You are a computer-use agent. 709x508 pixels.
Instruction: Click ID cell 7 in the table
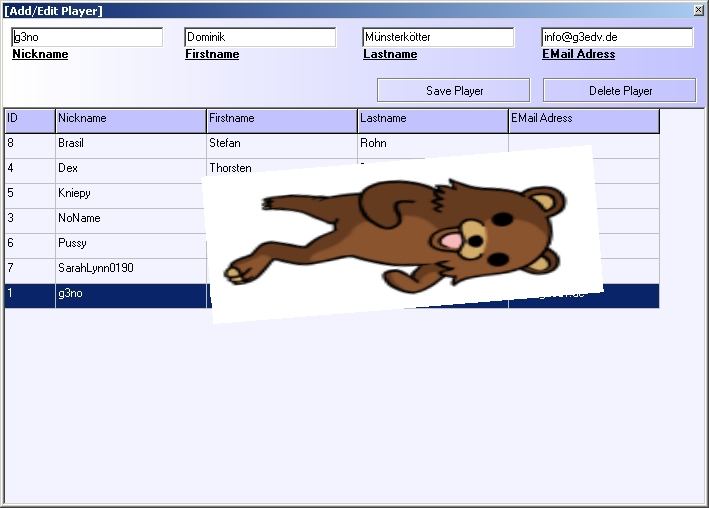point(30,271)
